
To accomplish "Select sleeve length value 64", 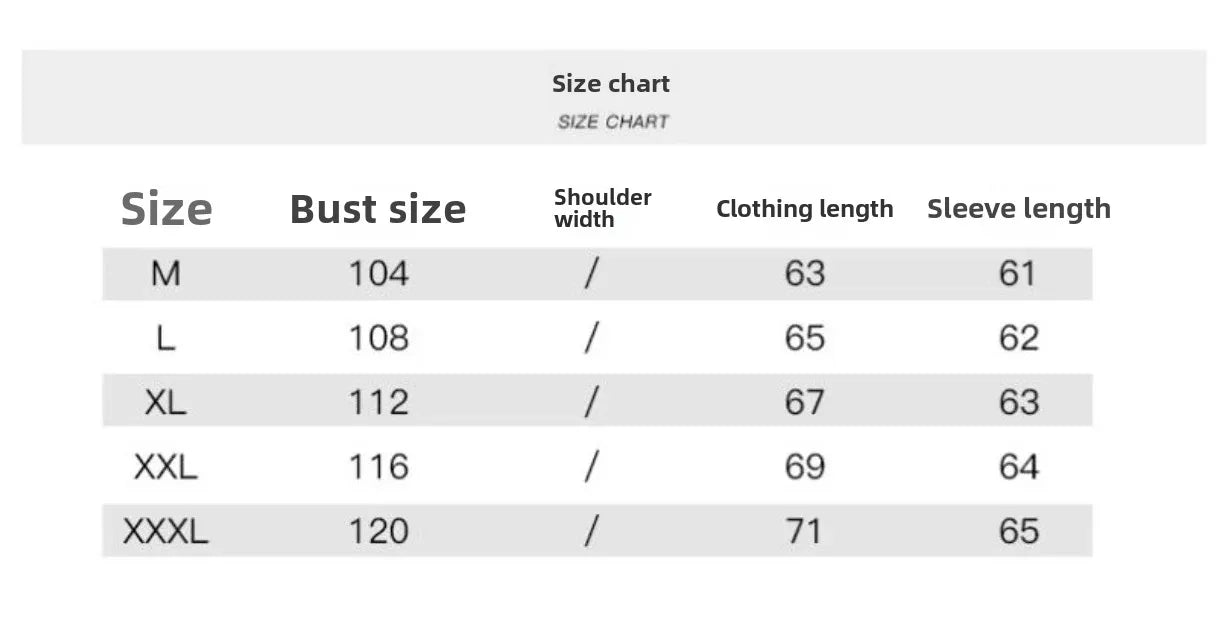I will [x=1018, y=466].
